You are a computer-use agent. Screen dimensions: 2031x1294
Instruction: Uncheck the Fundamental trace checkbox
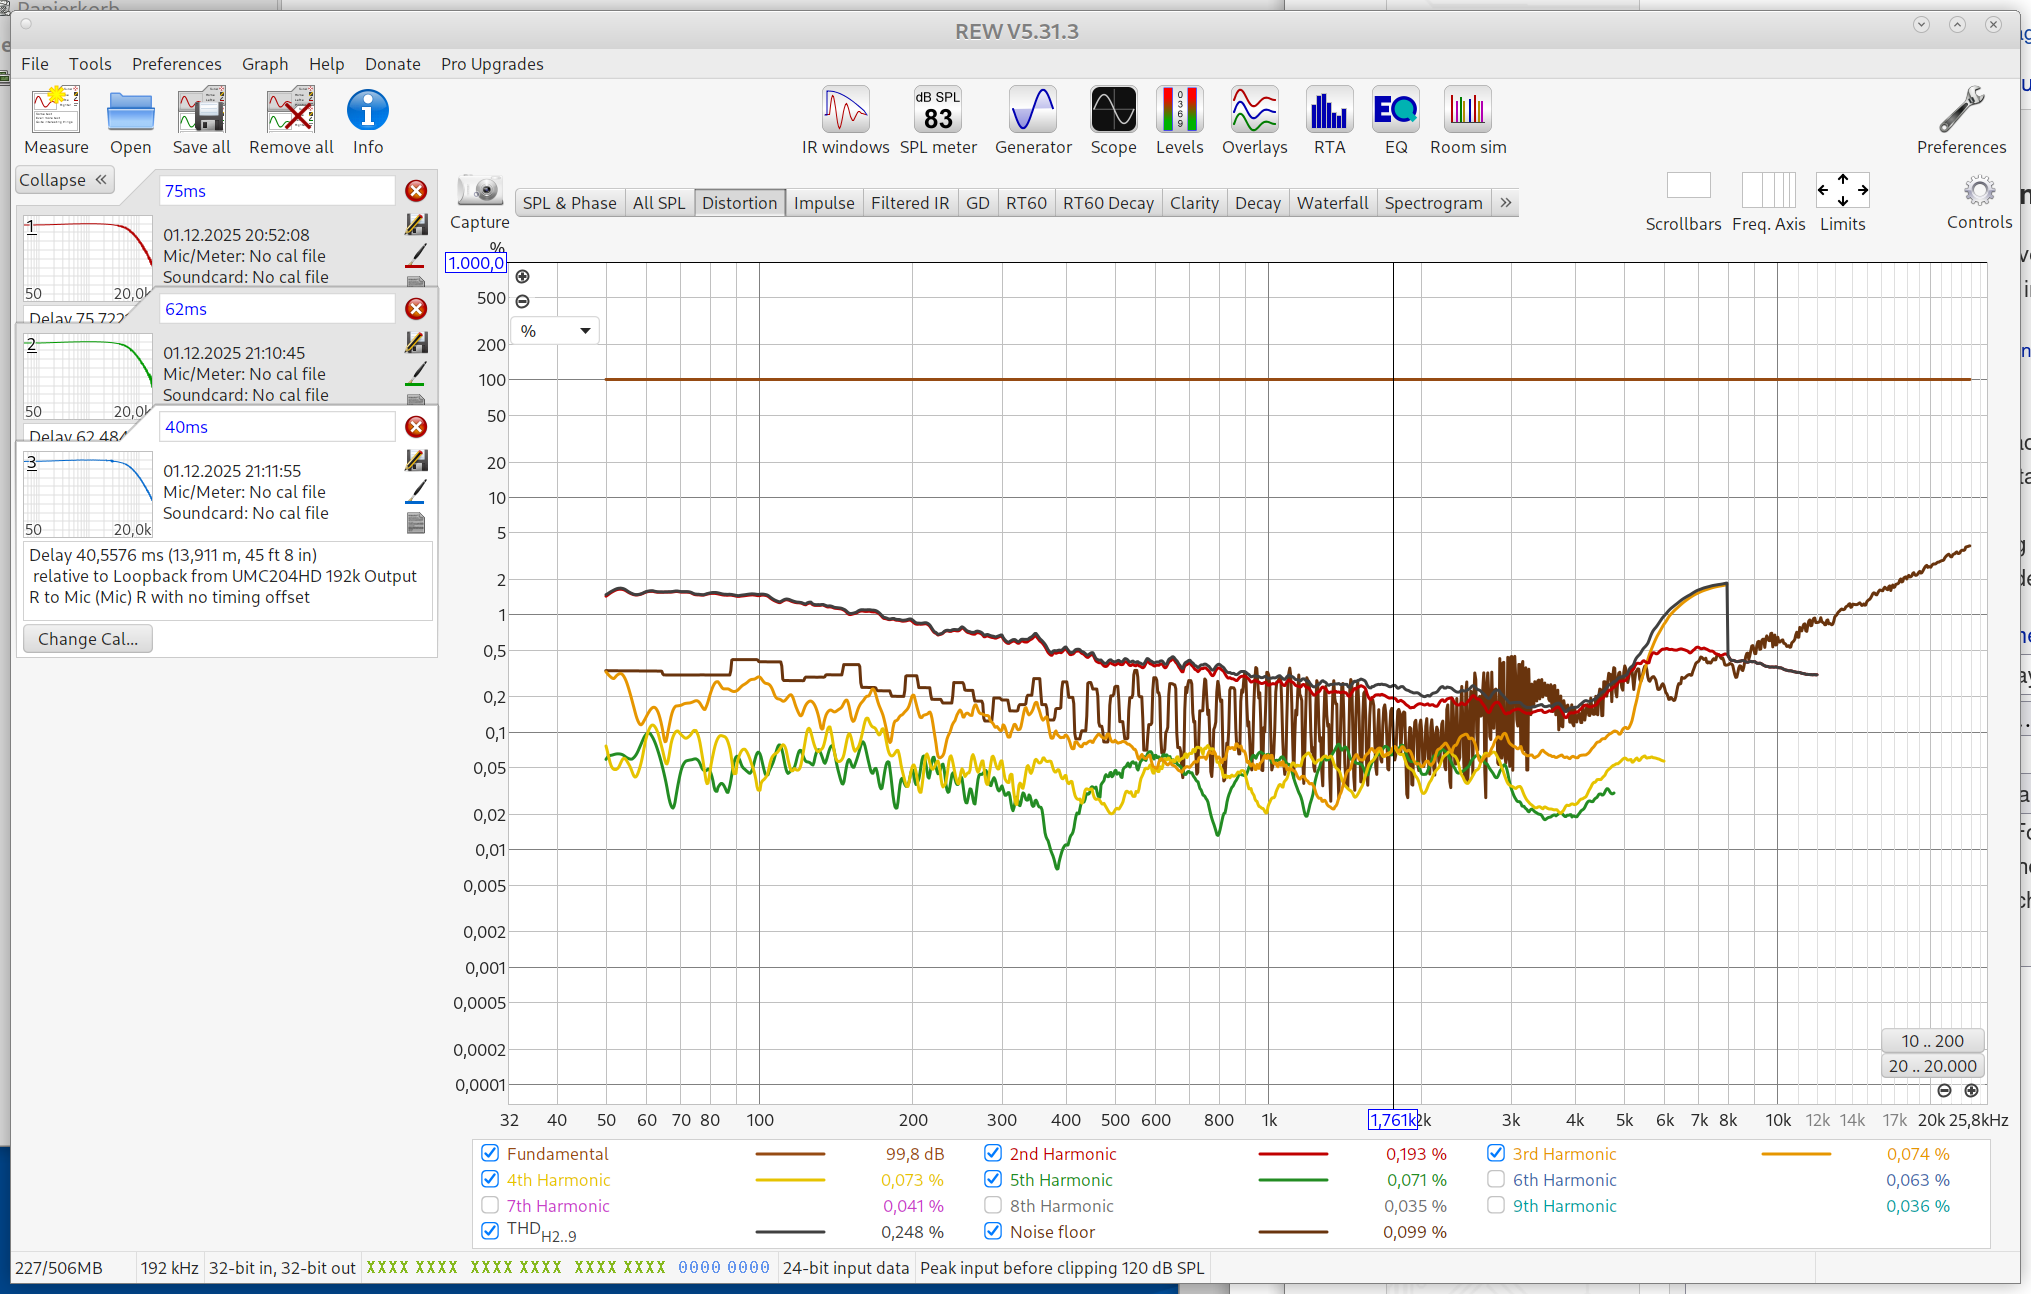tap(490, 1153)
